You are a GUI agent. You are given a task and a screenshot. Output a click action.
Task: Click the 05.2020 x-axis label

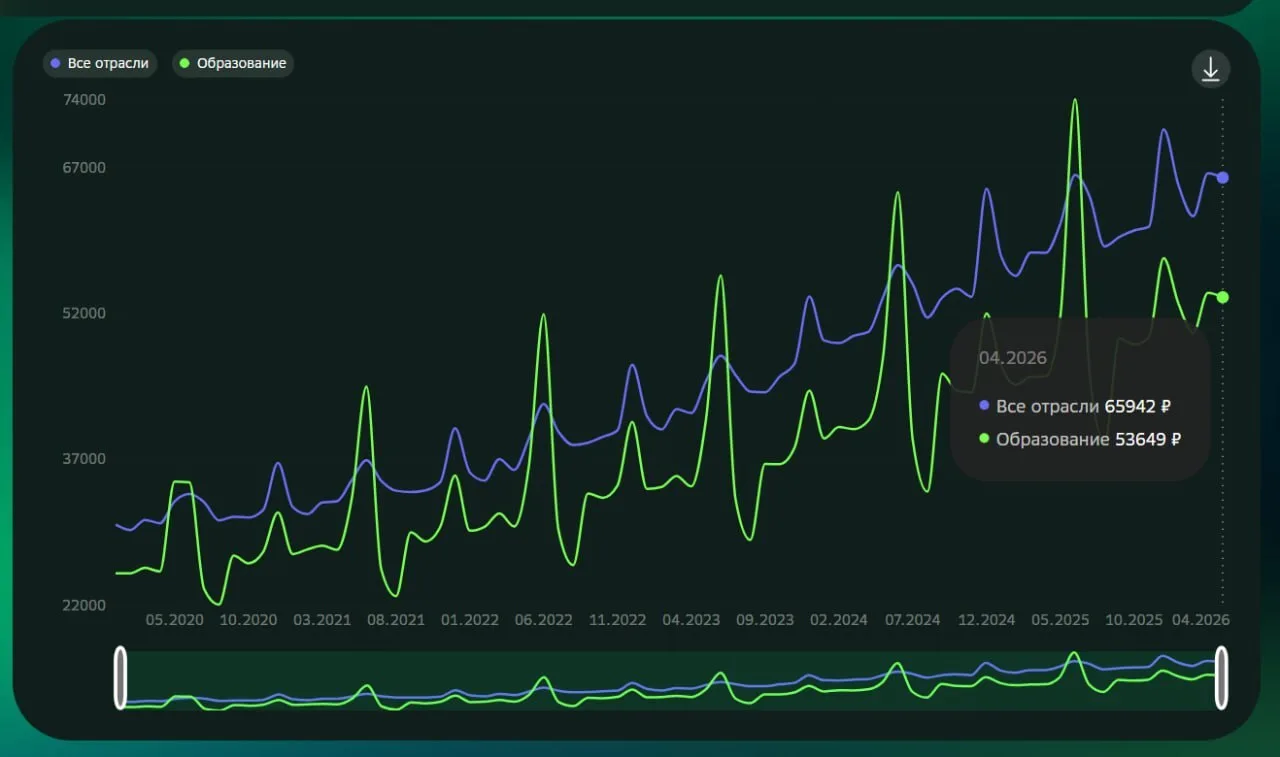pyautogui.click(x=174, y=620)
